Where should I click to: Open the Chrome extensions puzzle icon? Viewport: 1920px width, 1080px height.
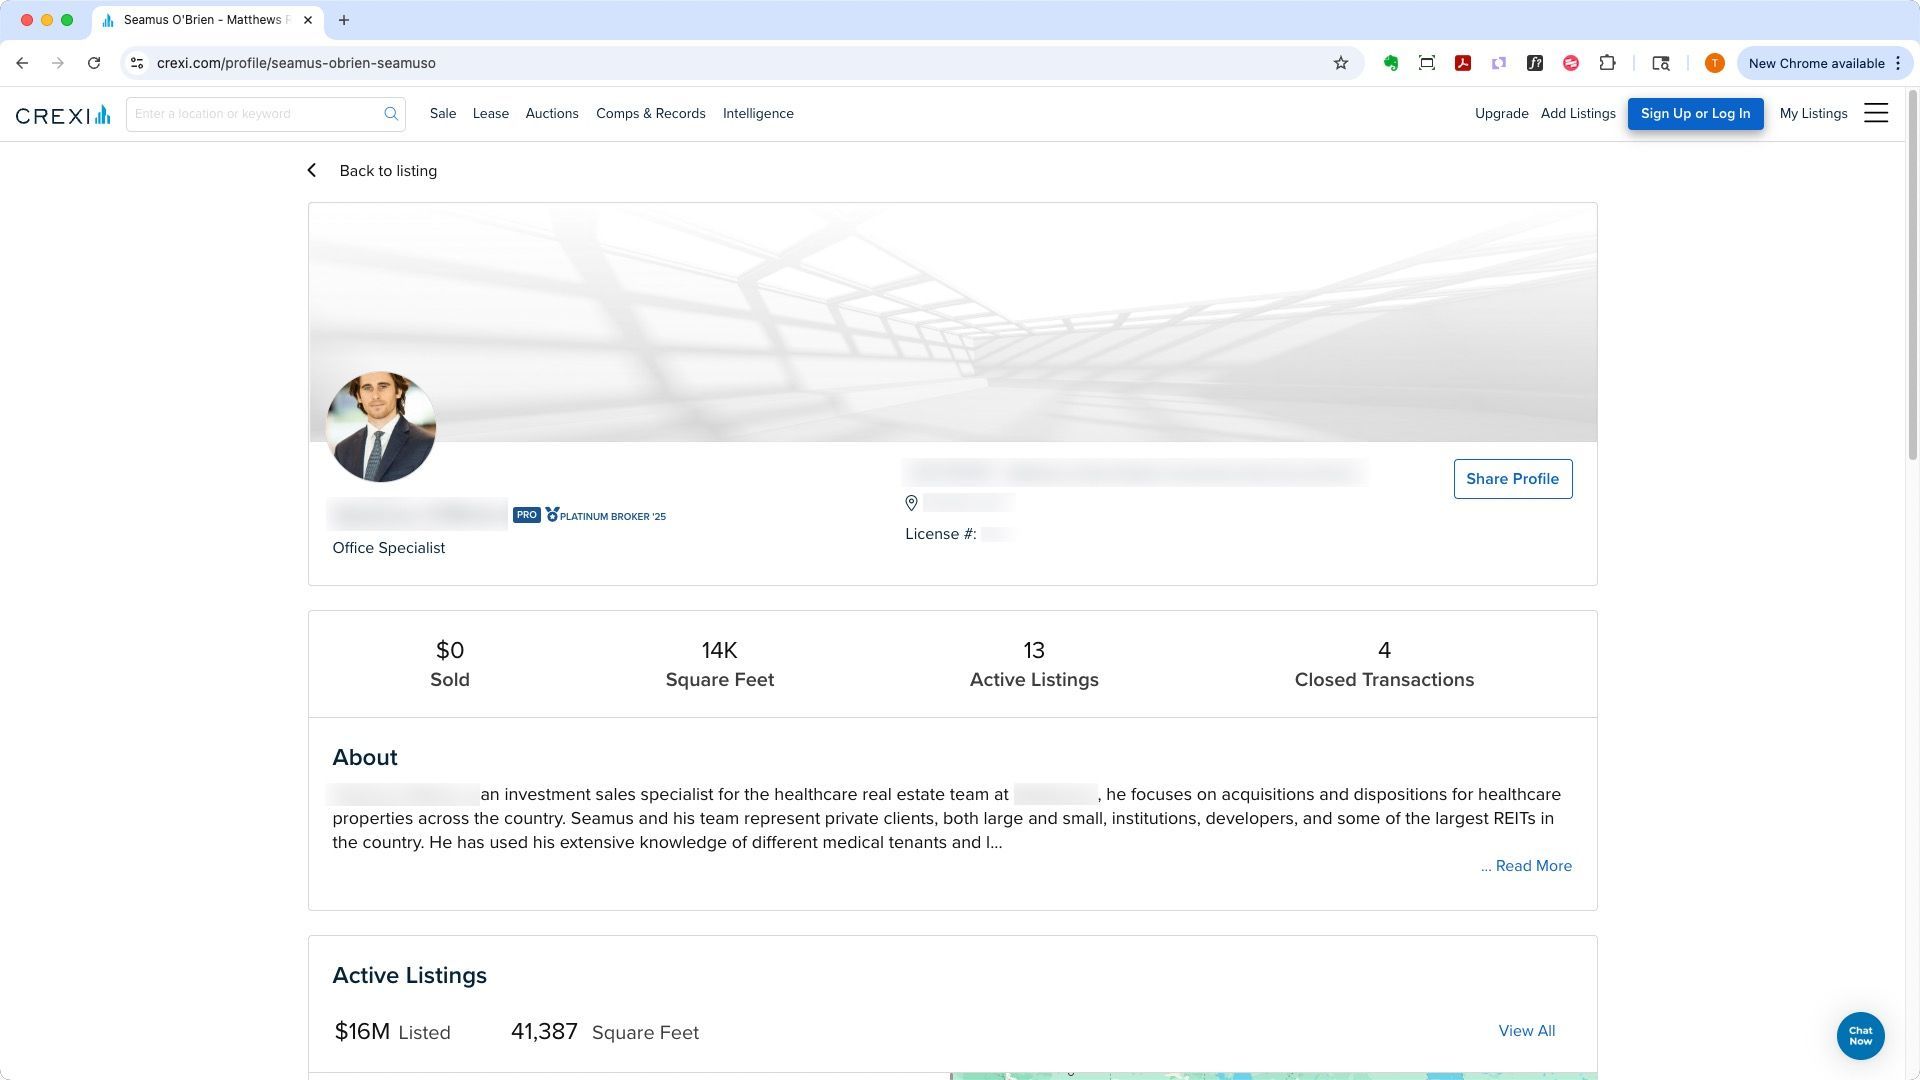(1607, 63)
